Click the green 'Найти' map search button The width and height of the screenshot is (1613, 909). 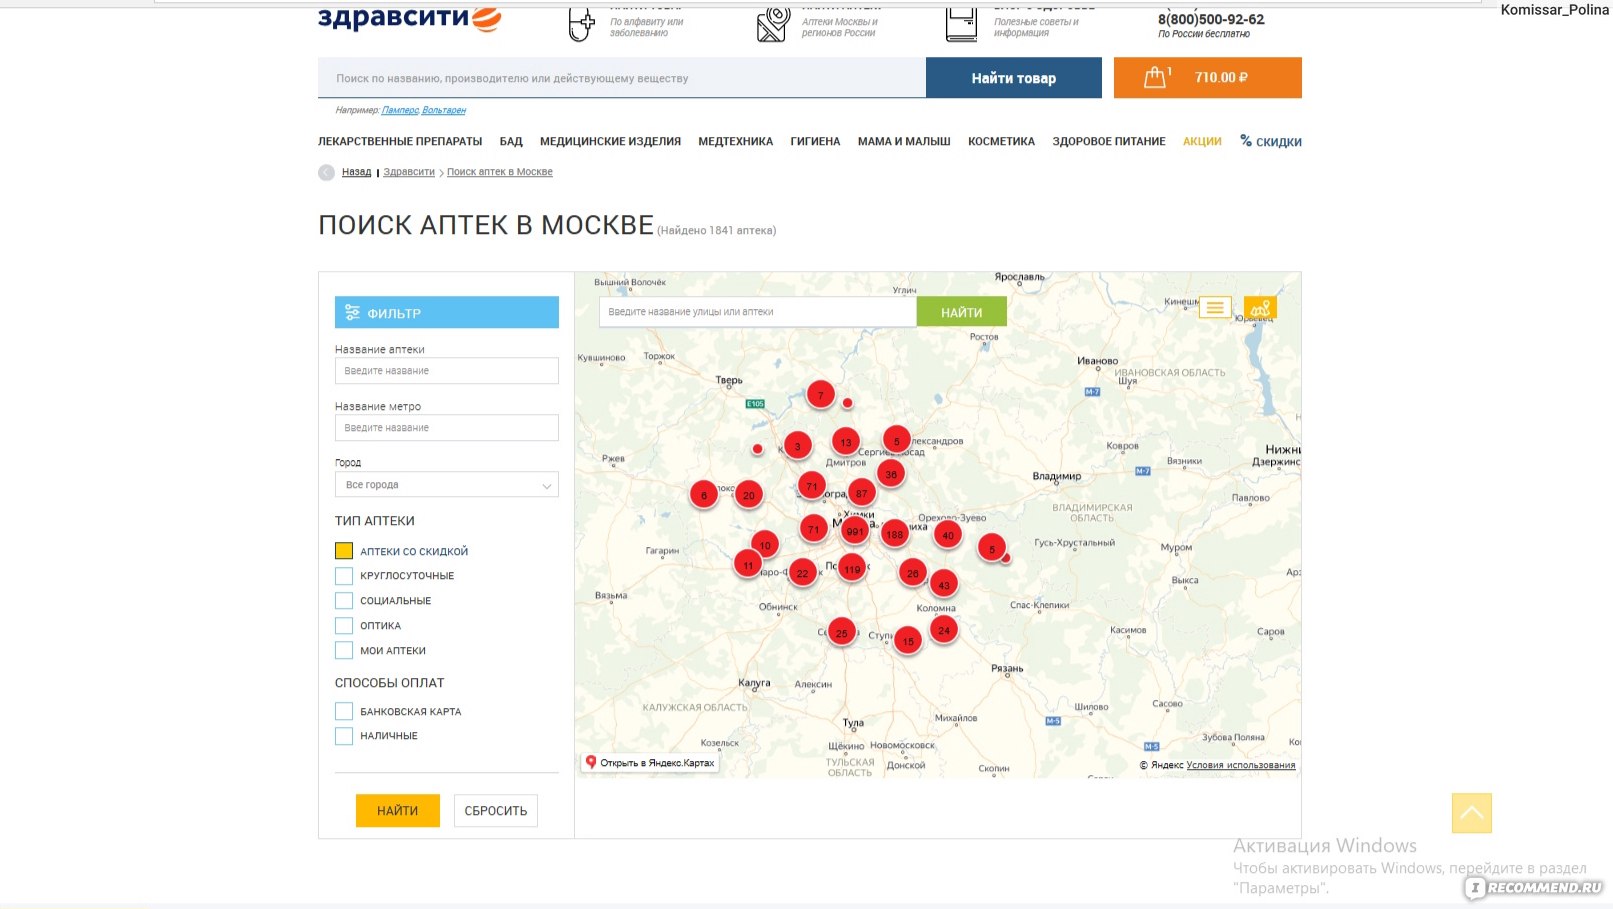961,312
